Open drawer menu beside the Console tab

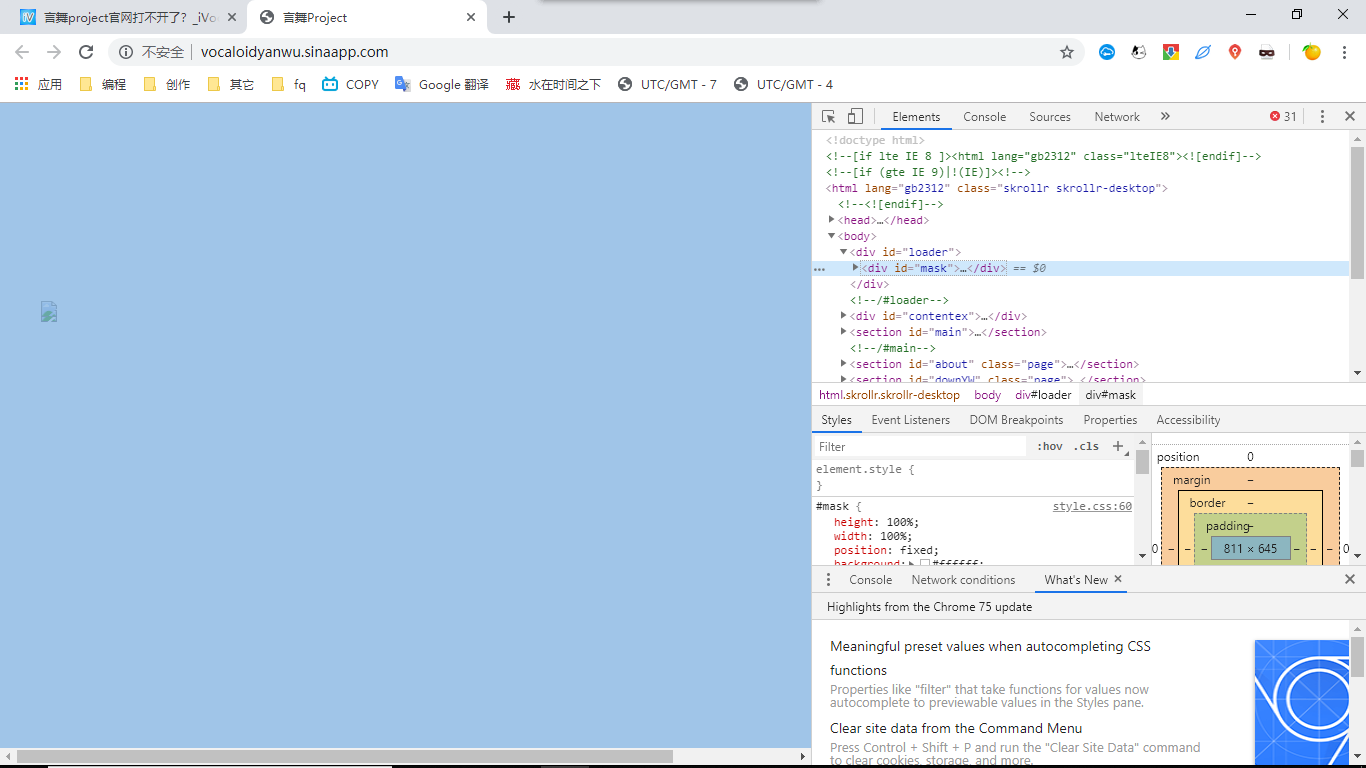point(828,580)
